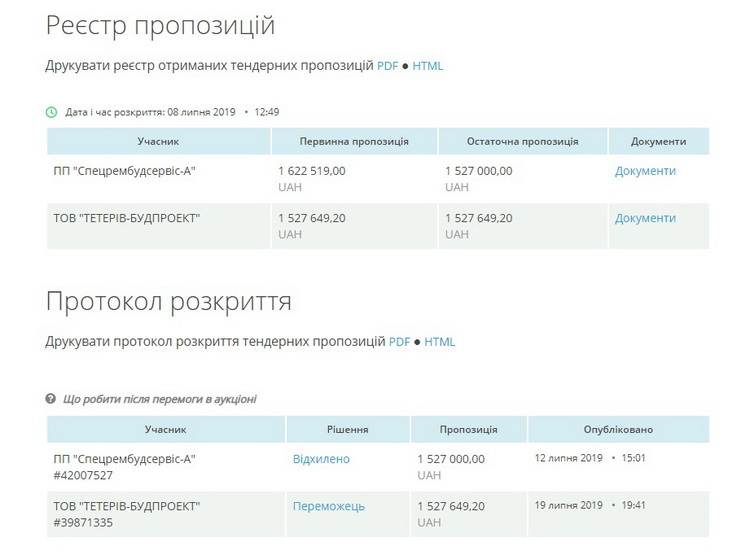Click the Первинна пропозиція column header
749x560 pixels.
pos(354,142)
